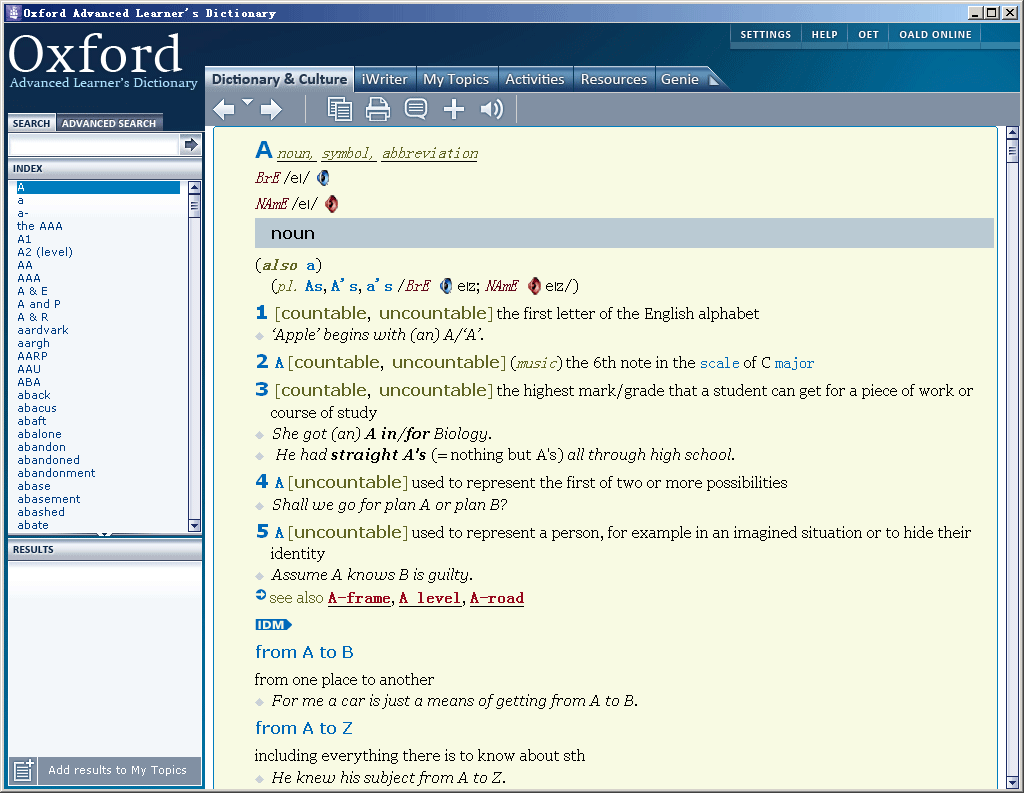Select 'abacus' in the index
The width and height of the screenshot is (1024, 793).
37,408
